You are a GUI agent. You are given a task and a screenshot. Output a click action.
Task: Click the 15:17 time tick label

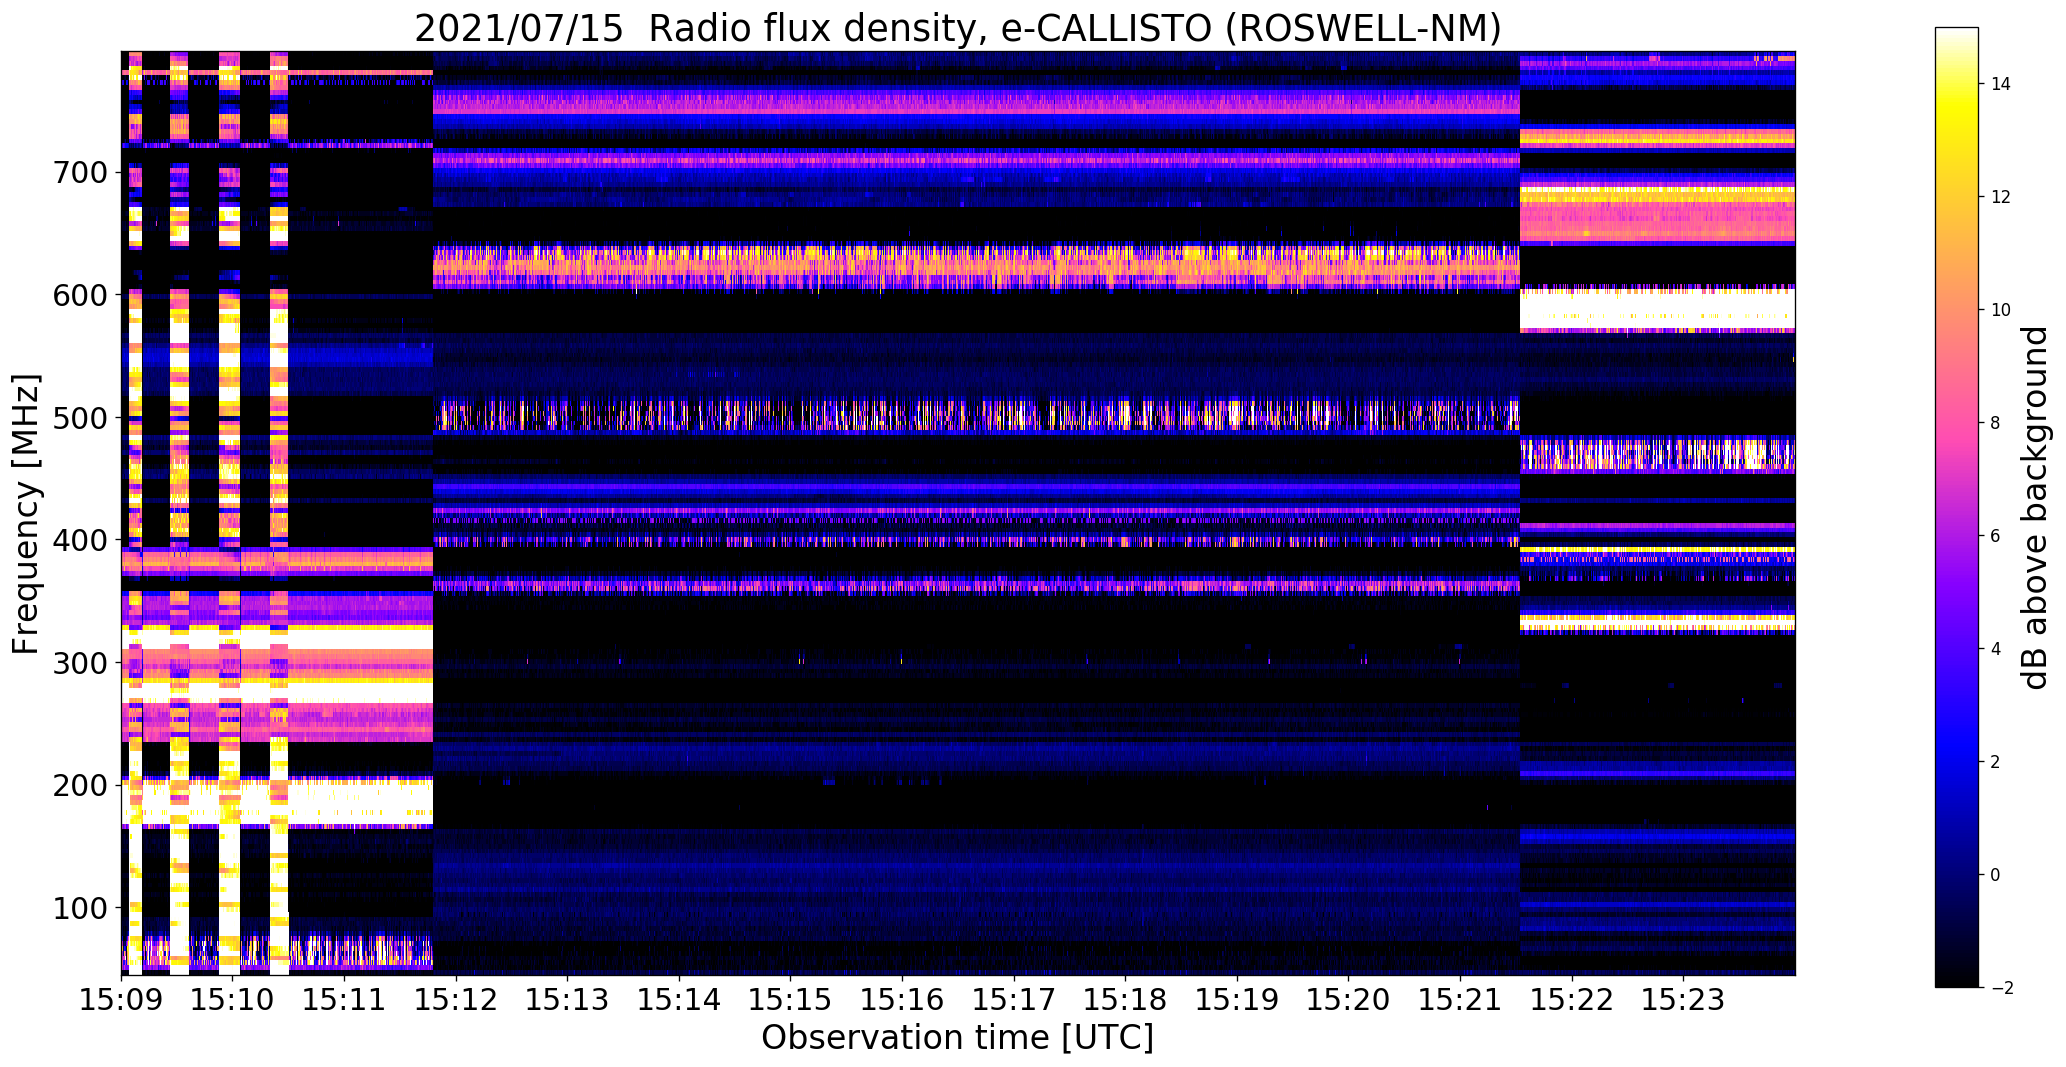[1014, 998]
